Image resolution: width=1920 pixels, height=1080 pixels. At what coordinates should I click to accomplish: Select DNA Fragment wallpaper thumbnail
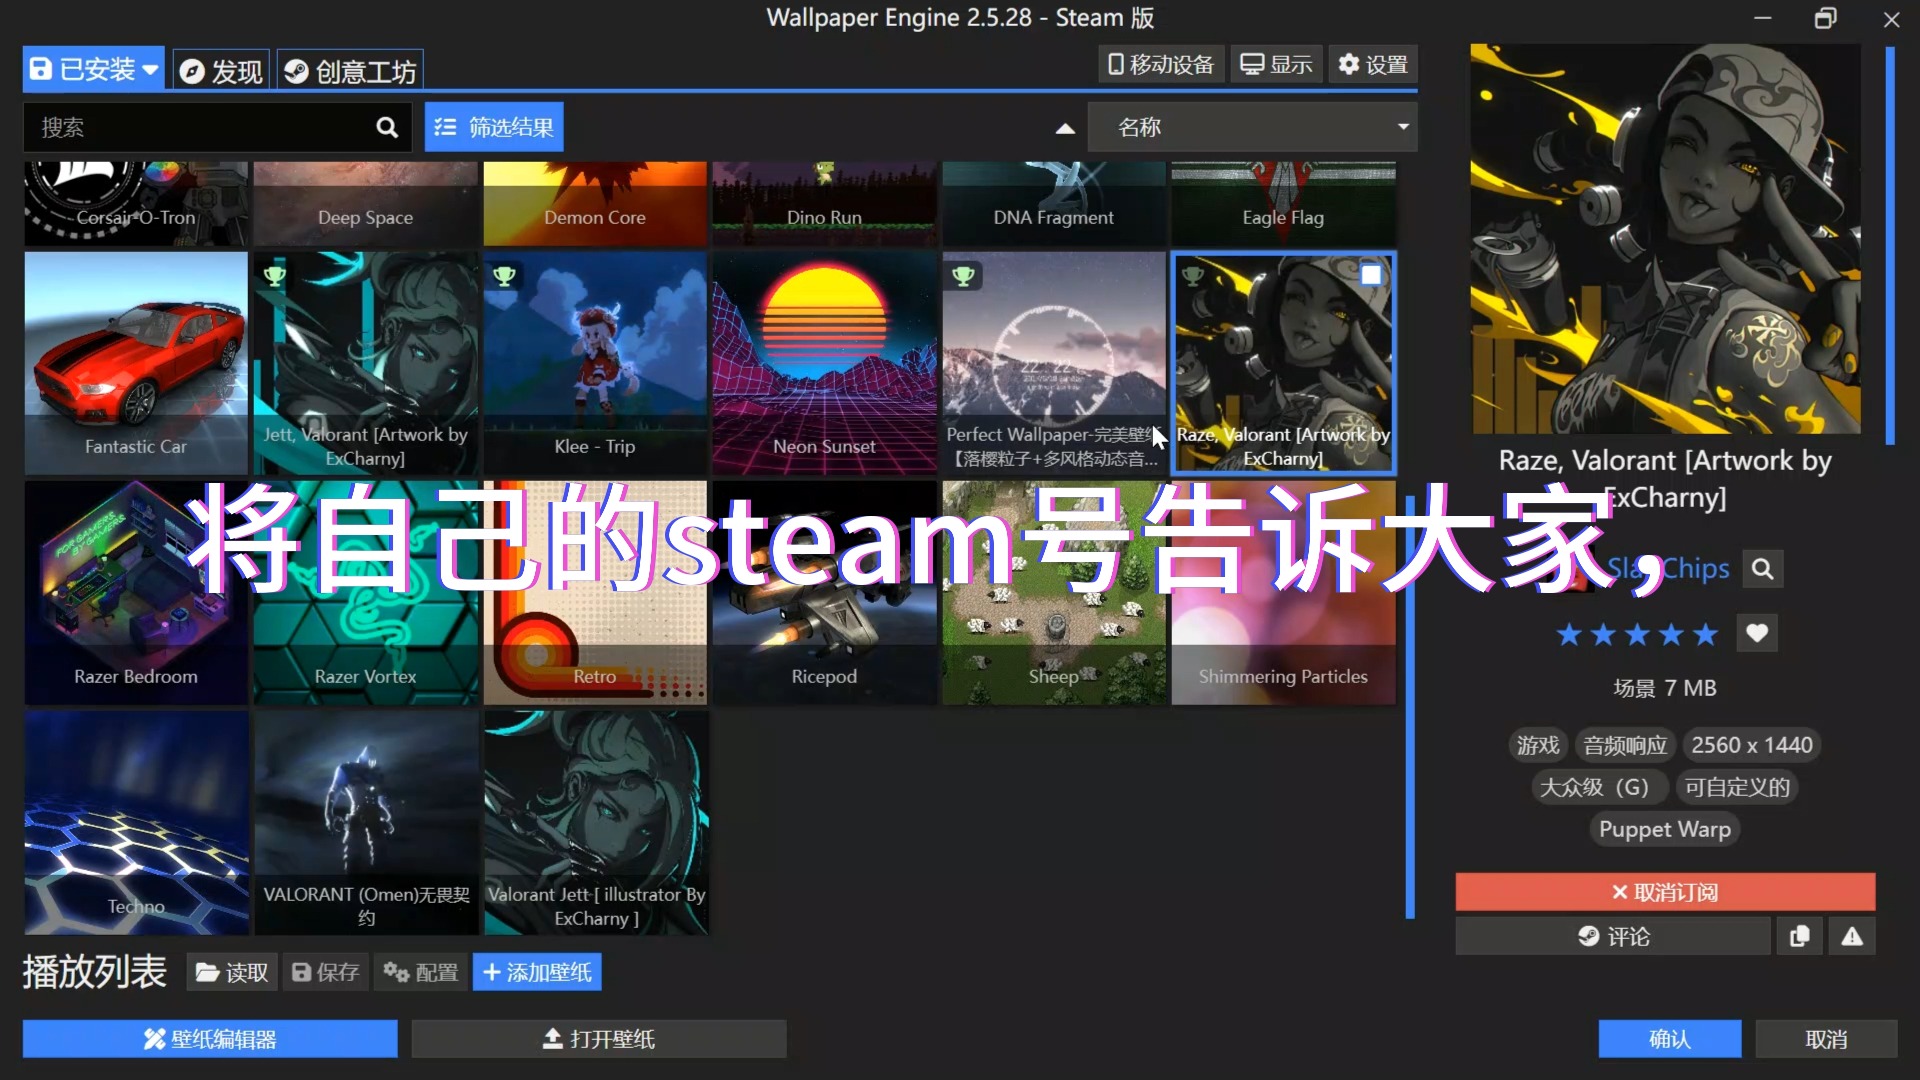click(x=1054, y=204)
